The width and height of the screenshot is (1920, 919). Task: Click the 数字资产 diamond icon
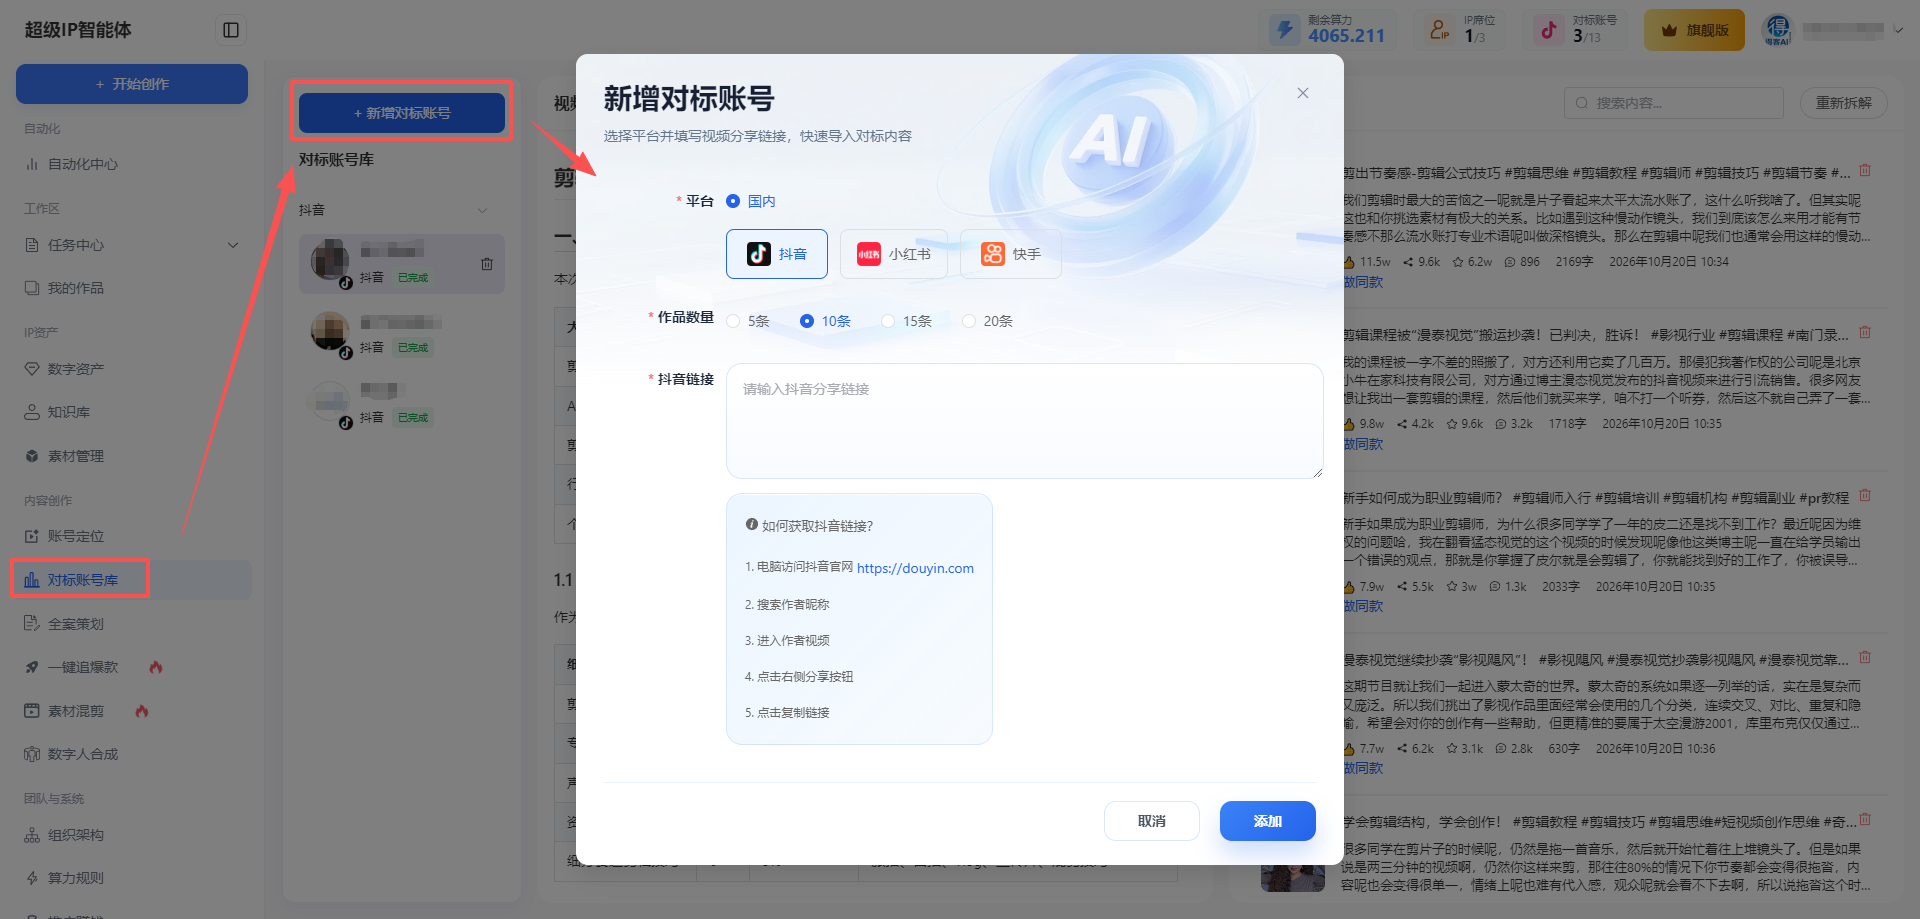pyautogui.click(x=32, y=369)
